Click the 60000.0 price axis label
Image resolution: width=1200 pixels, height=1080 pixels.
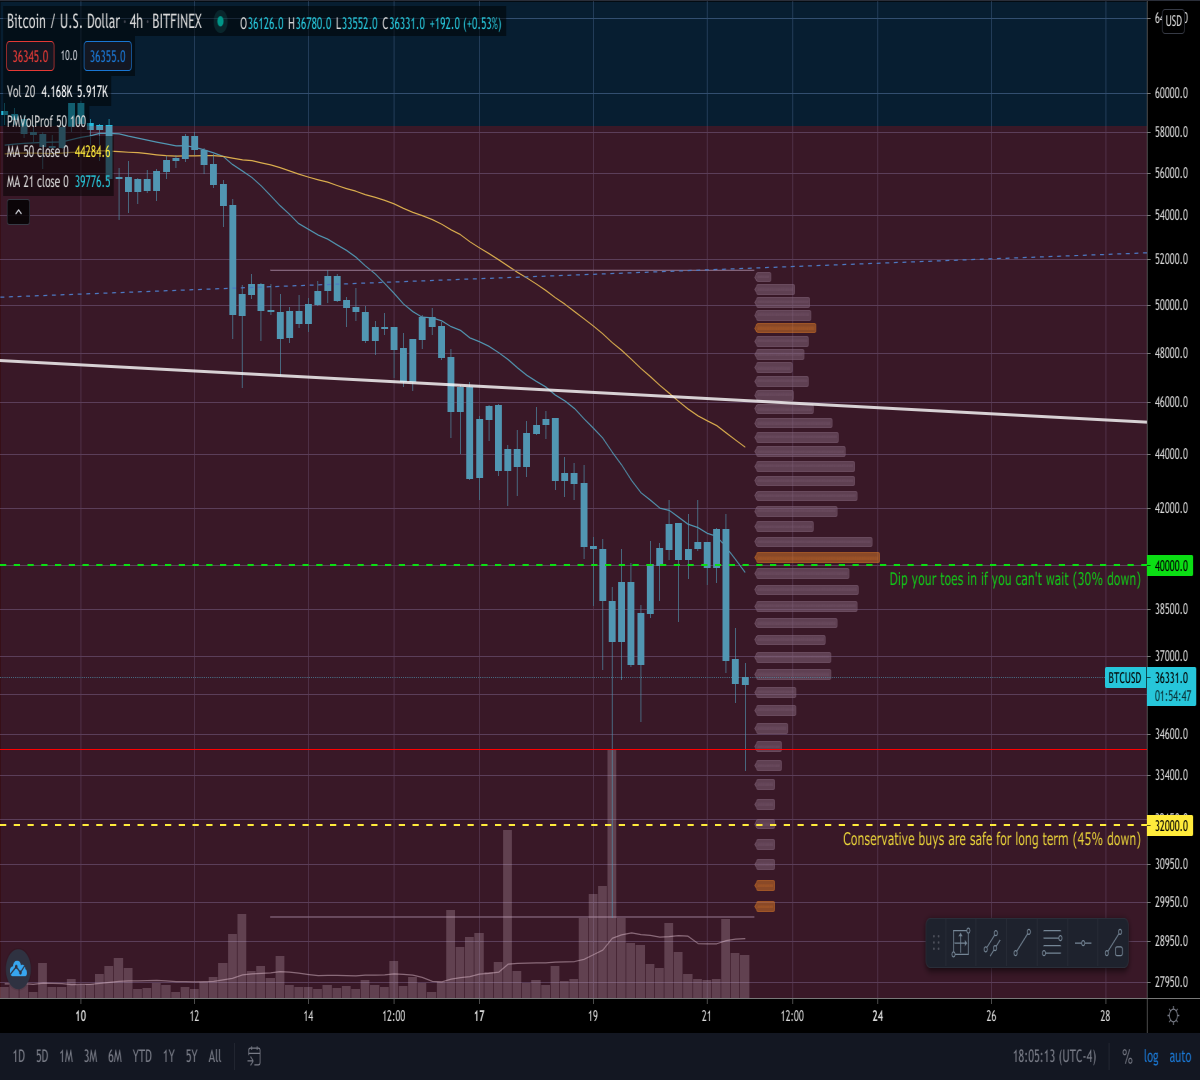coord(1171,93)
